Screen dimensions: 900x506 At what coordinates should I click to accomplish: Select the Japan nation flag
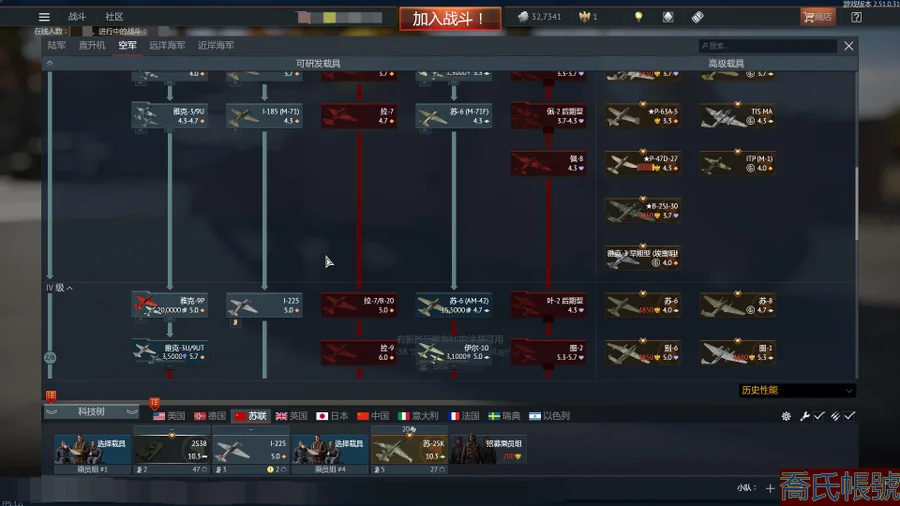click(x=332, y=416)
